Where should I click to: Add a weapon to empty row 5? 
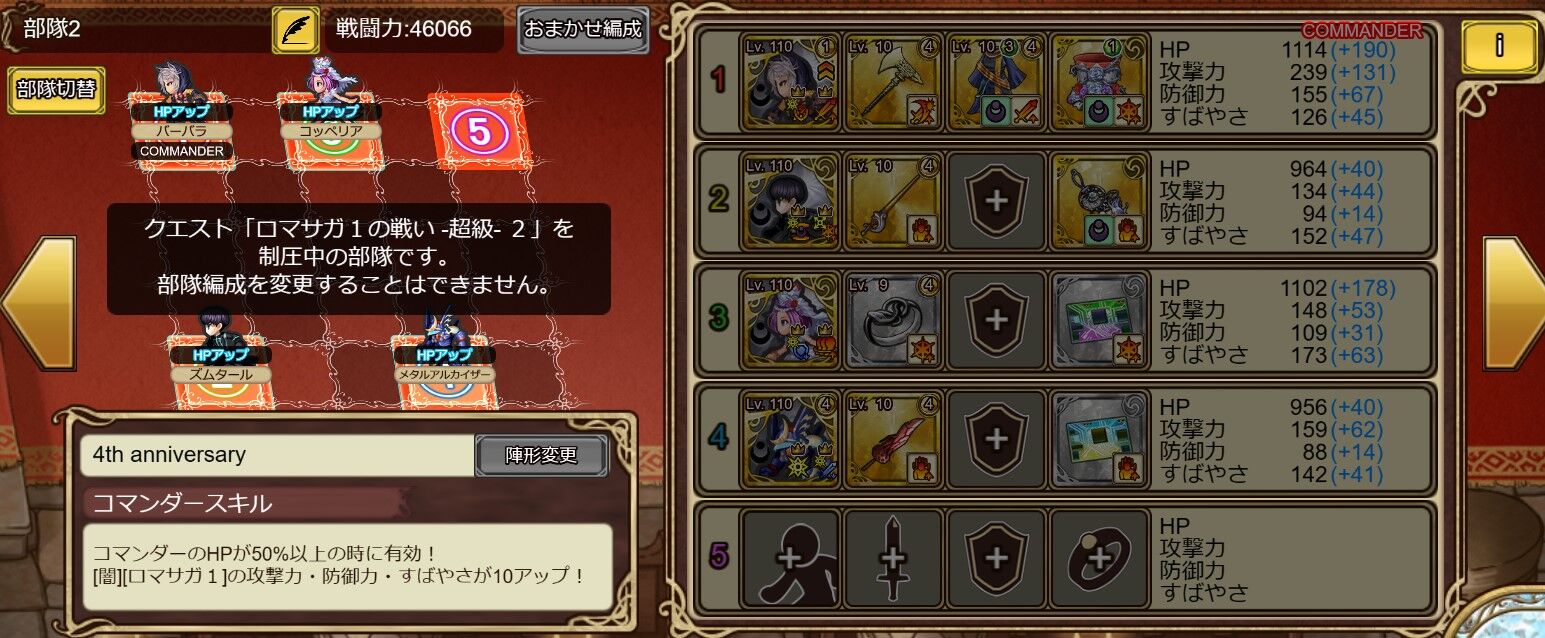click(x=893, y=557)
